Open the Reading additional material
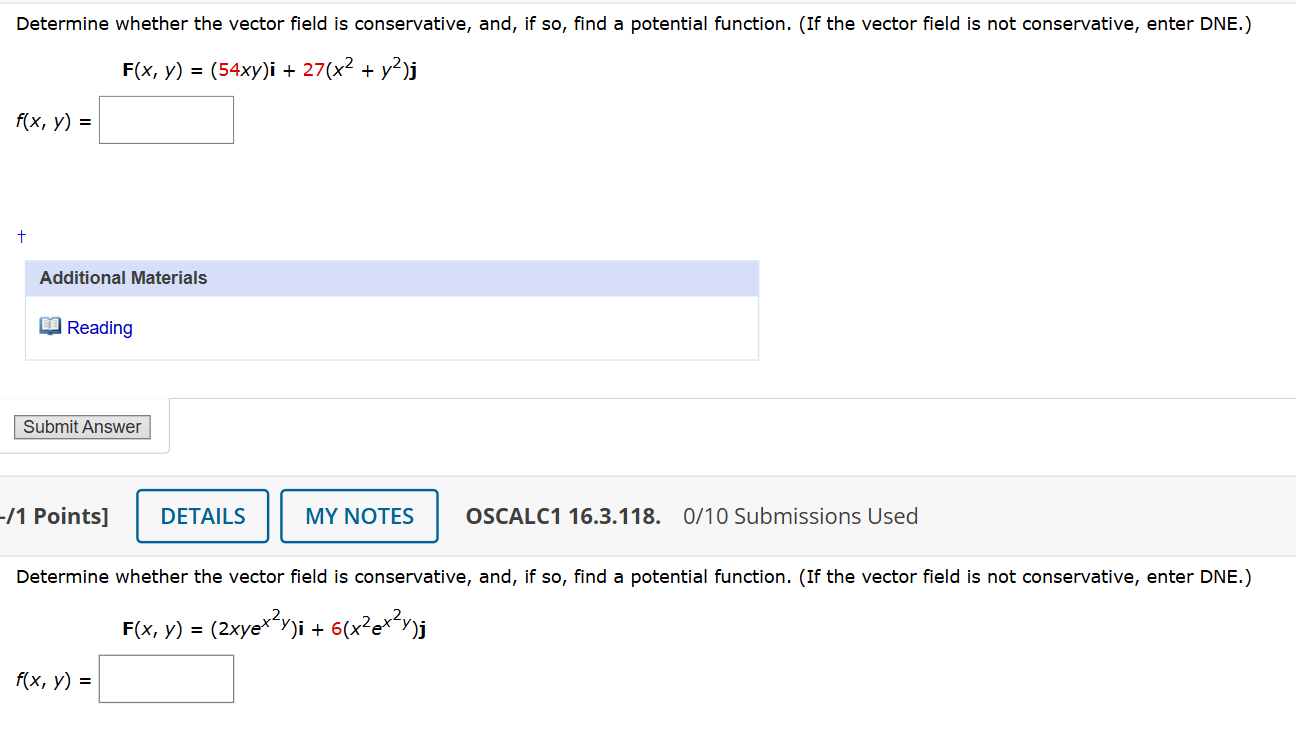 pyautogui.click(x=99, y=327)
